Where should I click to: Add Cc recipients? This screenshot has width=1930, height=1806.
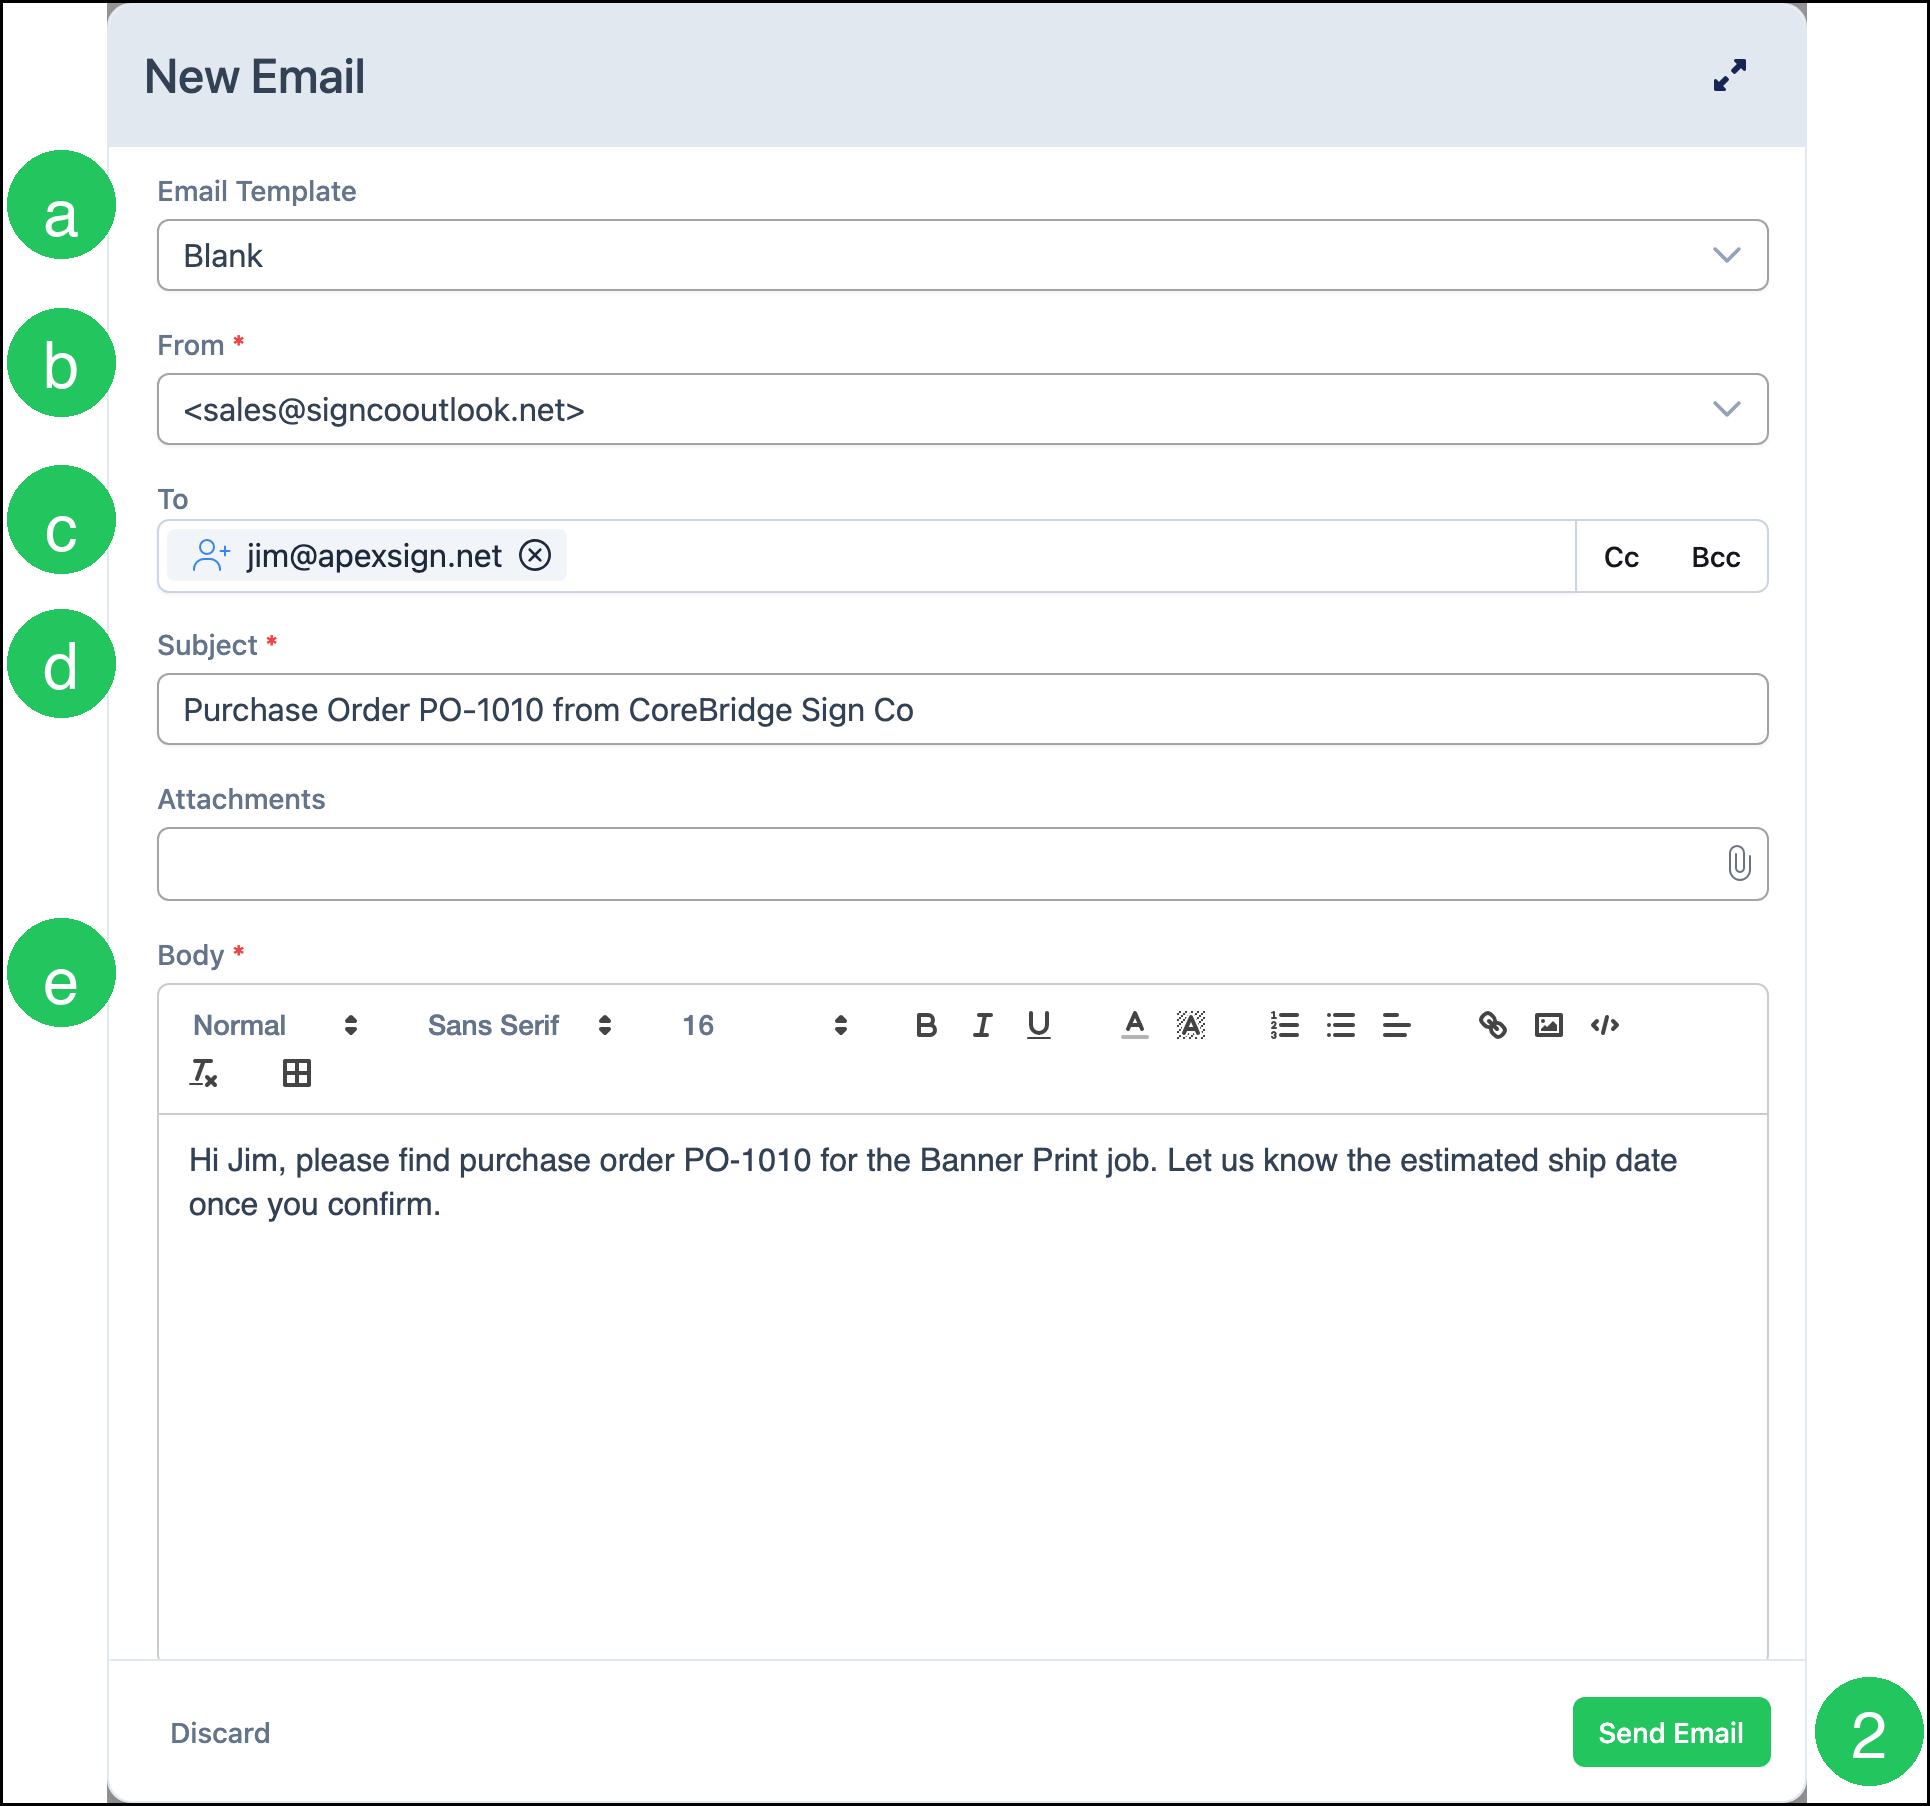point(1621,557)
